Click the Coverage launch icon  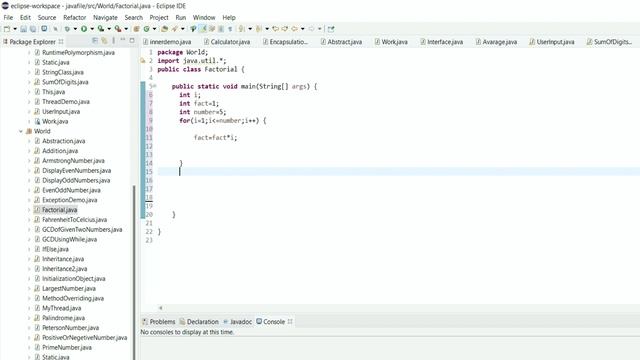pos(101,29)
